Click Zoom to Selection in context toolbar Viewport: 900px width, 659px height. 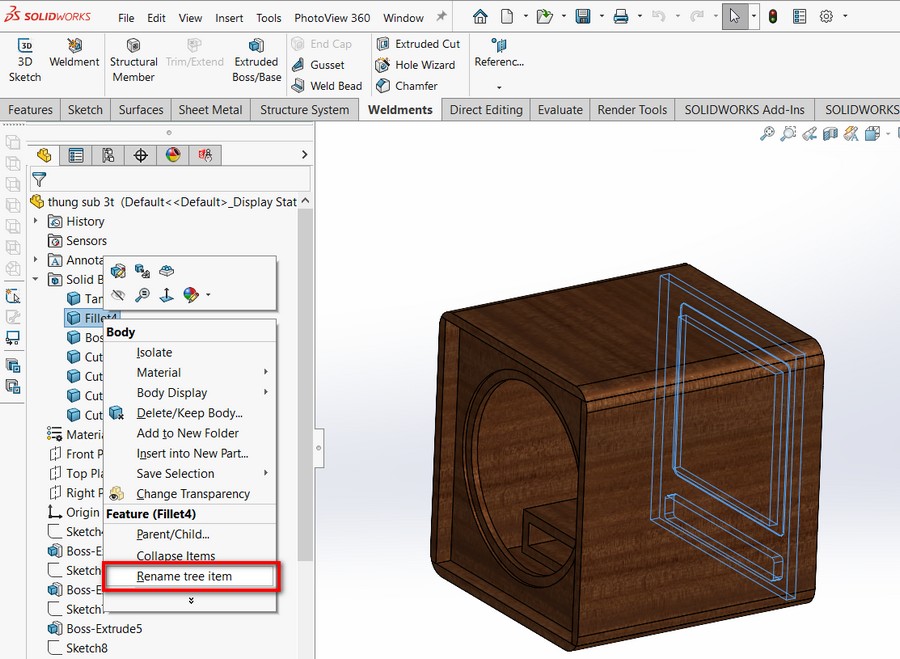point(142,295)
